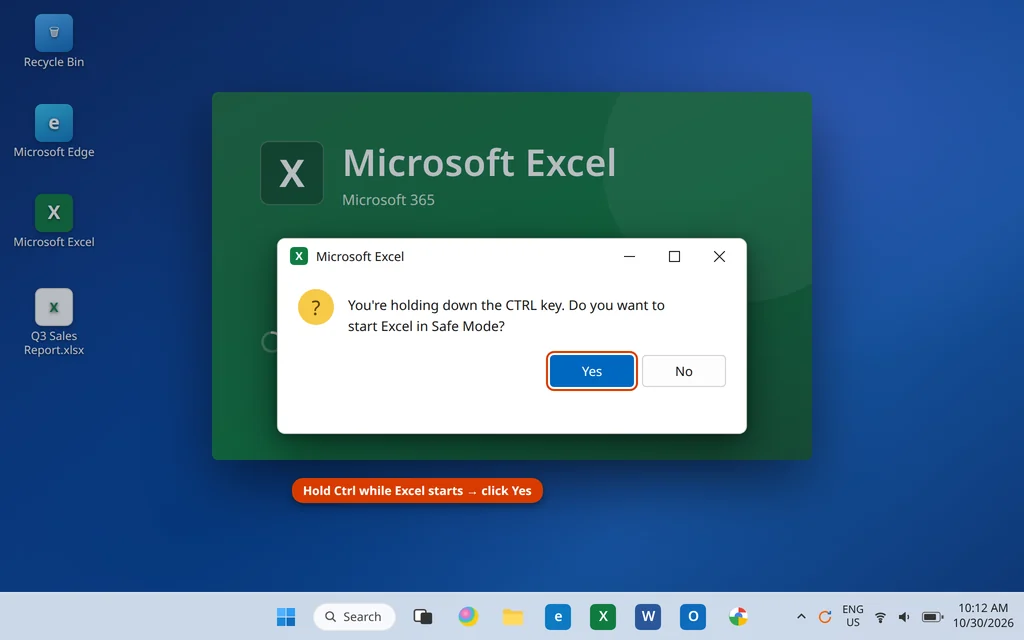Open the Recycle Bin desktop icon
1024x640 pixels.
[54, 41]
